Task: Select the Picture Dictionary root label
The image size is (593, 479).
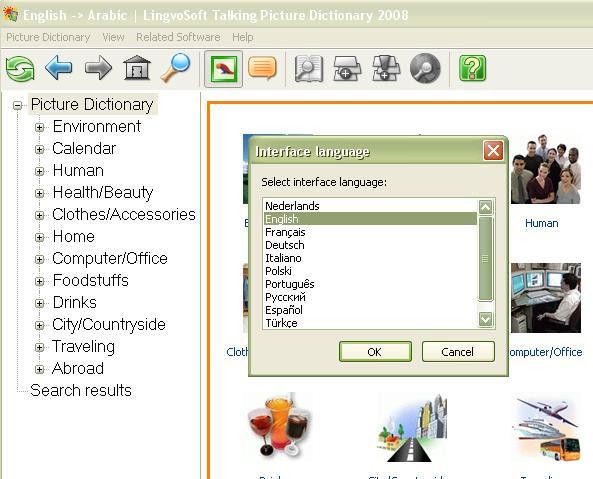Action: [92, 104]
